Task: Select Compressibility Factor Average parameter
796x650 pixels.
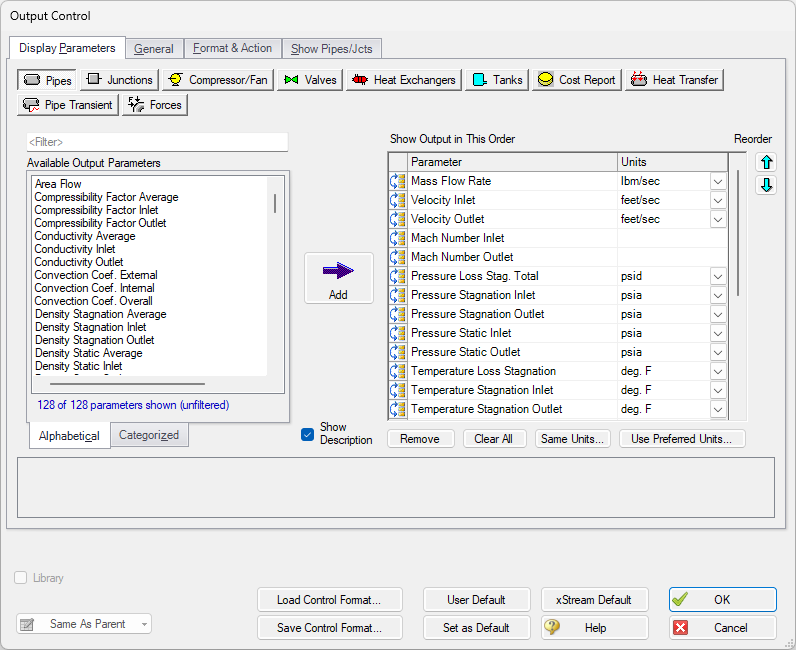Action: (107, 197)
